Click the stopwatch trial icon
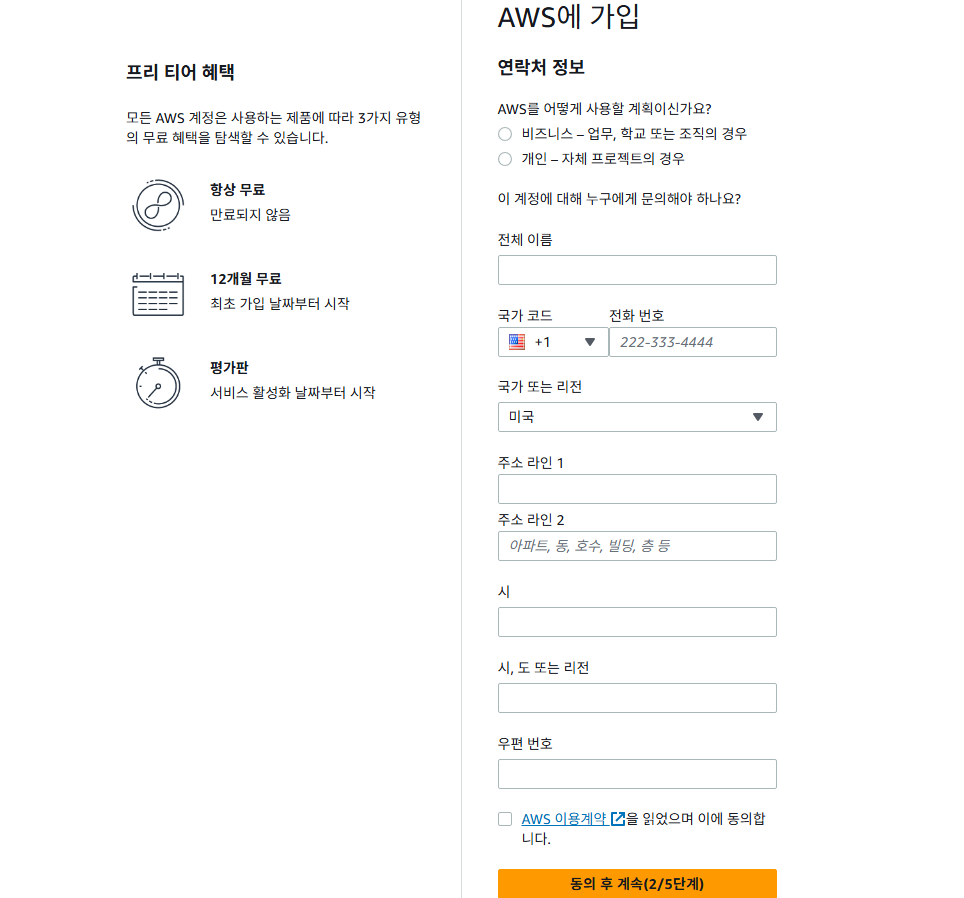 158,383
